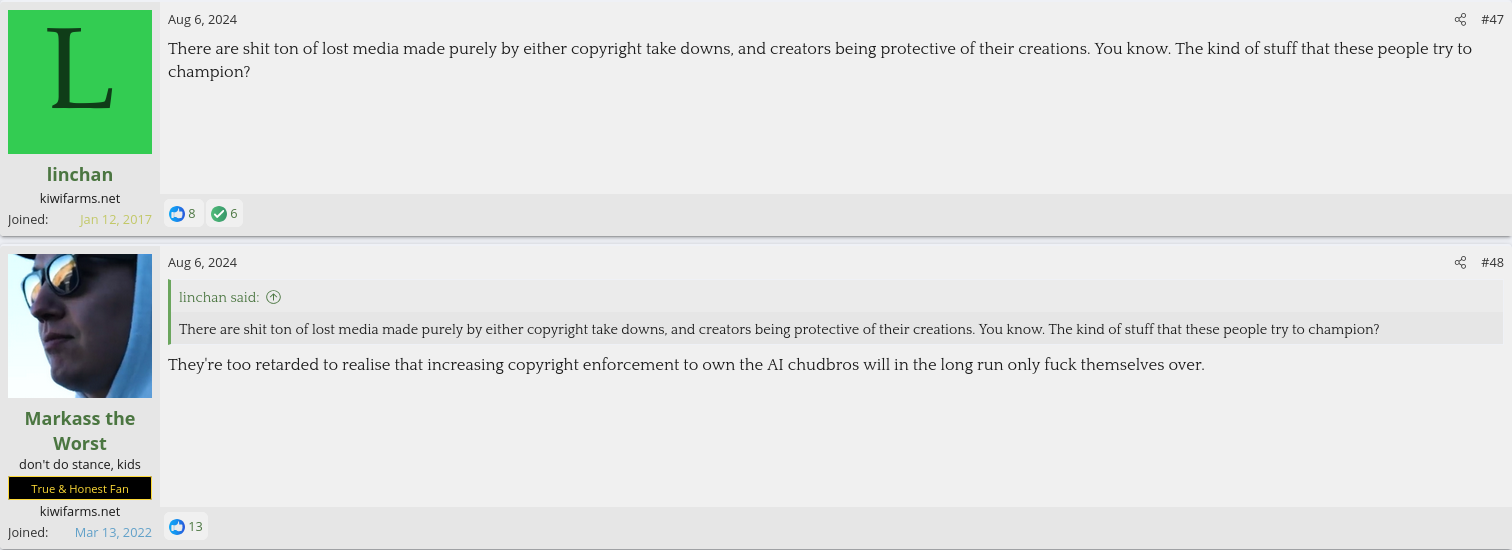Open the #47 post permalink
1512x550 pixels.
click(x=1492, y=20)
